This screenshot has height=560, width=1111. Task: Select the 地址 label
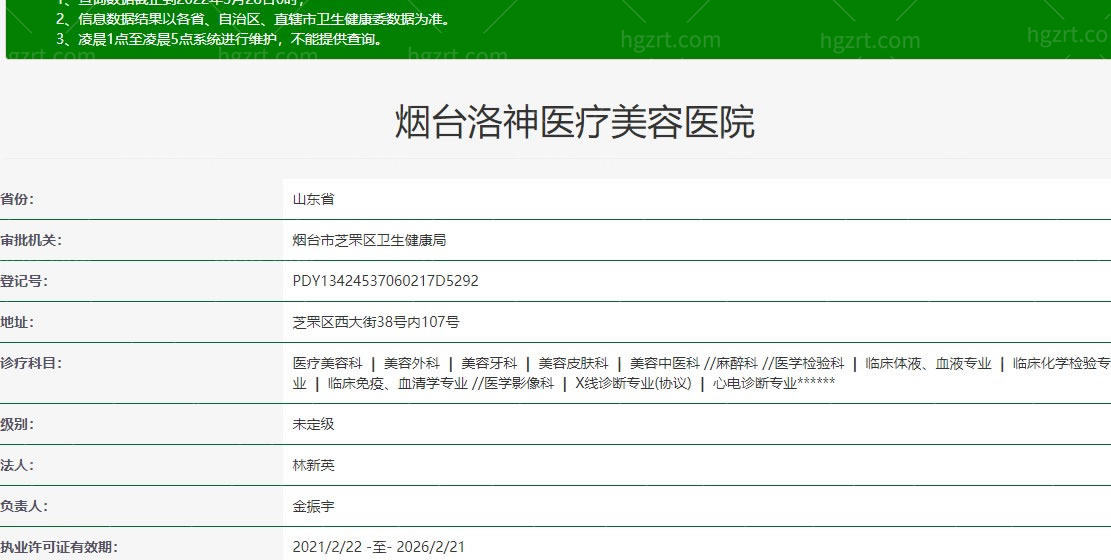tap(17, 323)
